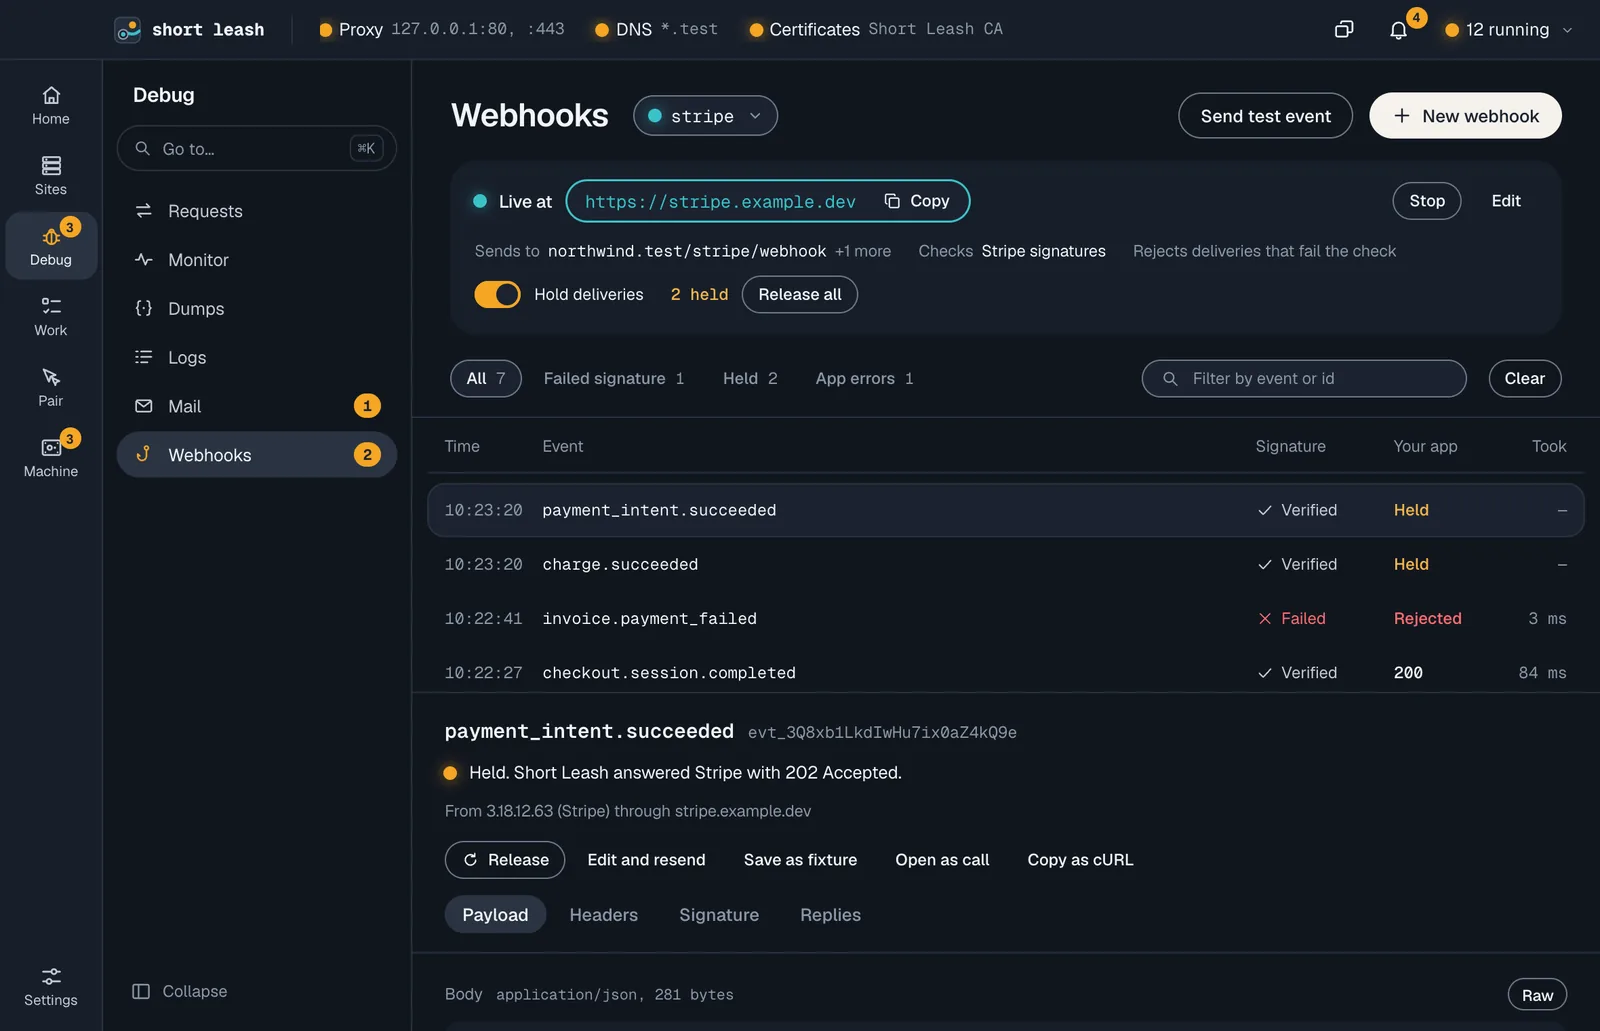The image size is (1600, 1031).
Task: Select the charge.succeeded row
Action: (1006, 565)
